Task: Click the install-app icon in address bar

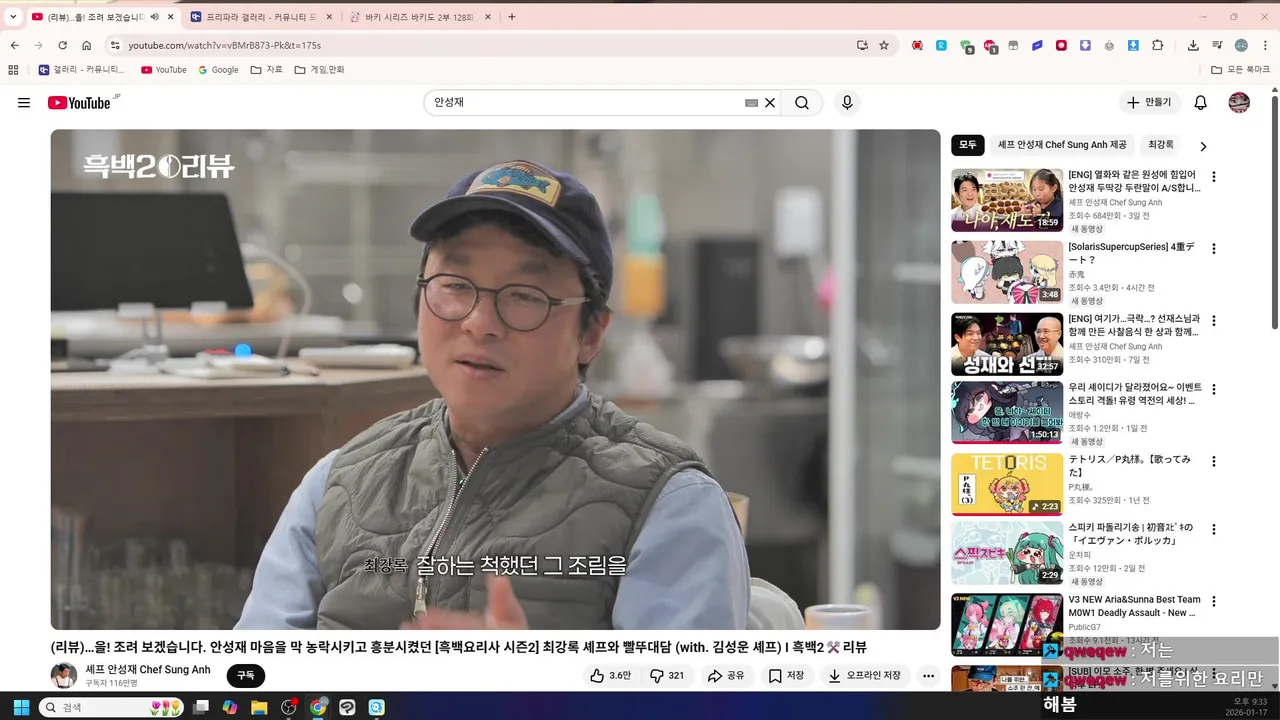Action: coord(862,45)
